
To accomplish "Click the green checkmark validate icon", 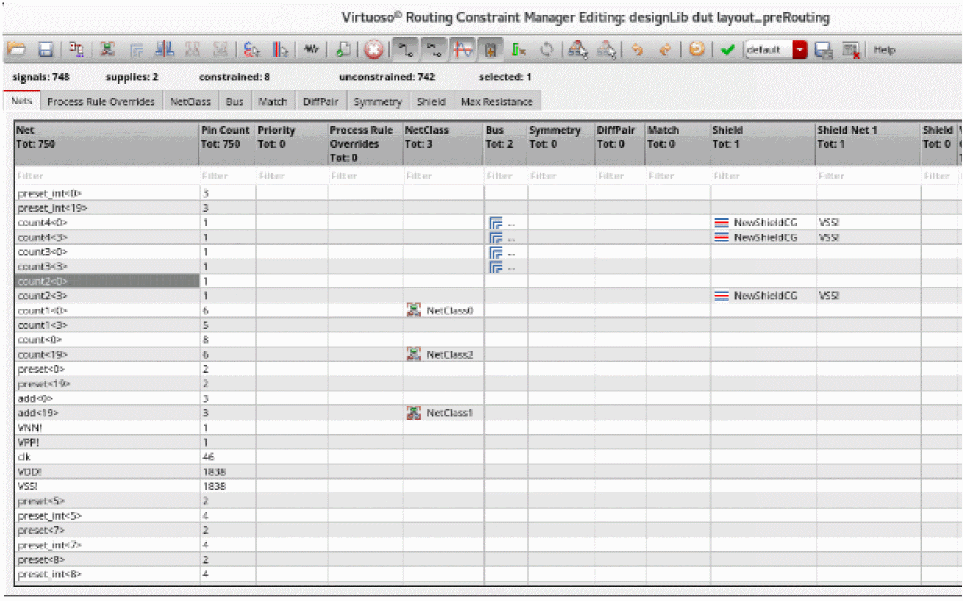I will click(x=727, y=49).
